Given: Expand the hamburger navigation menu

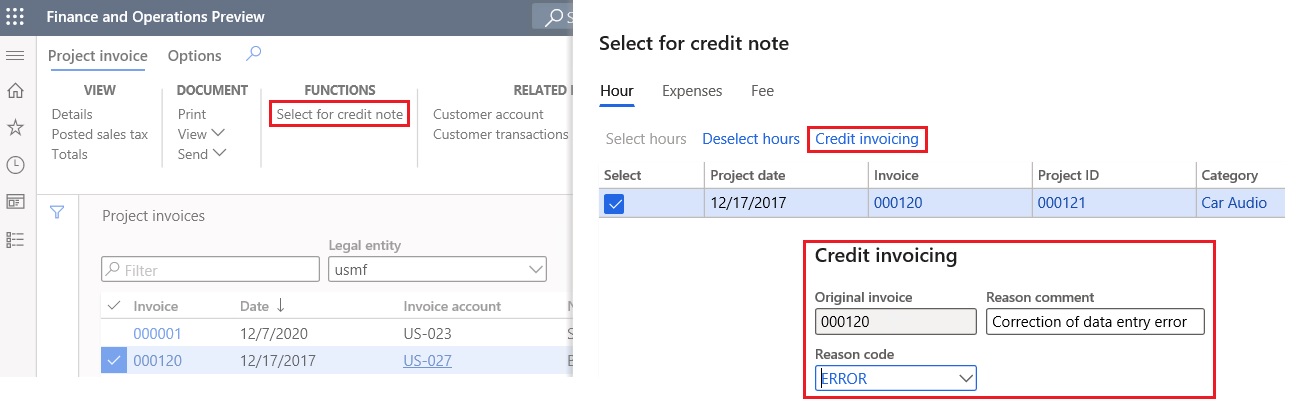Looking at the screenshot, I should [x=15, y=55].
